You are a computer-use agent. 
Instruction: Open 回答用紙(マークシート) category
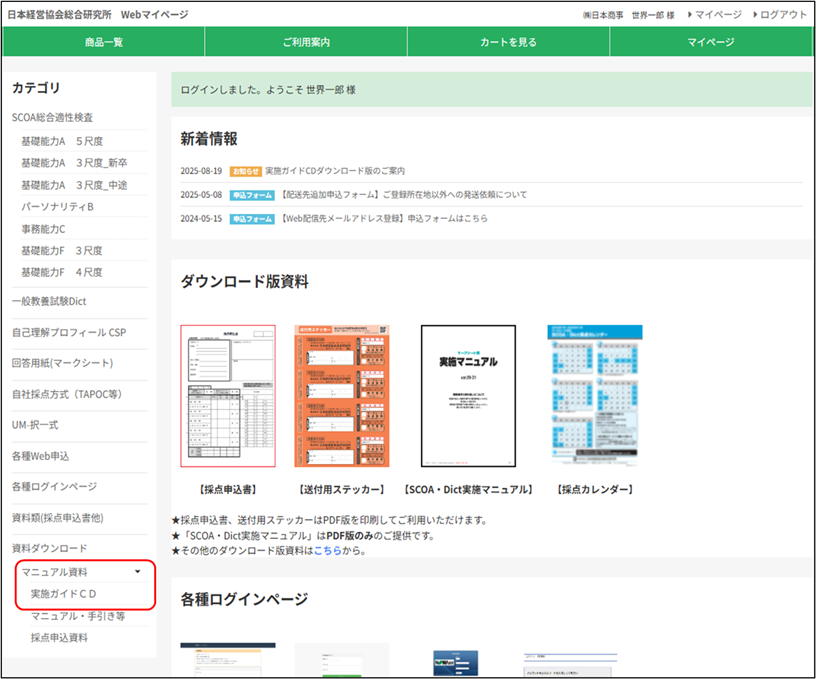[62, 362]
